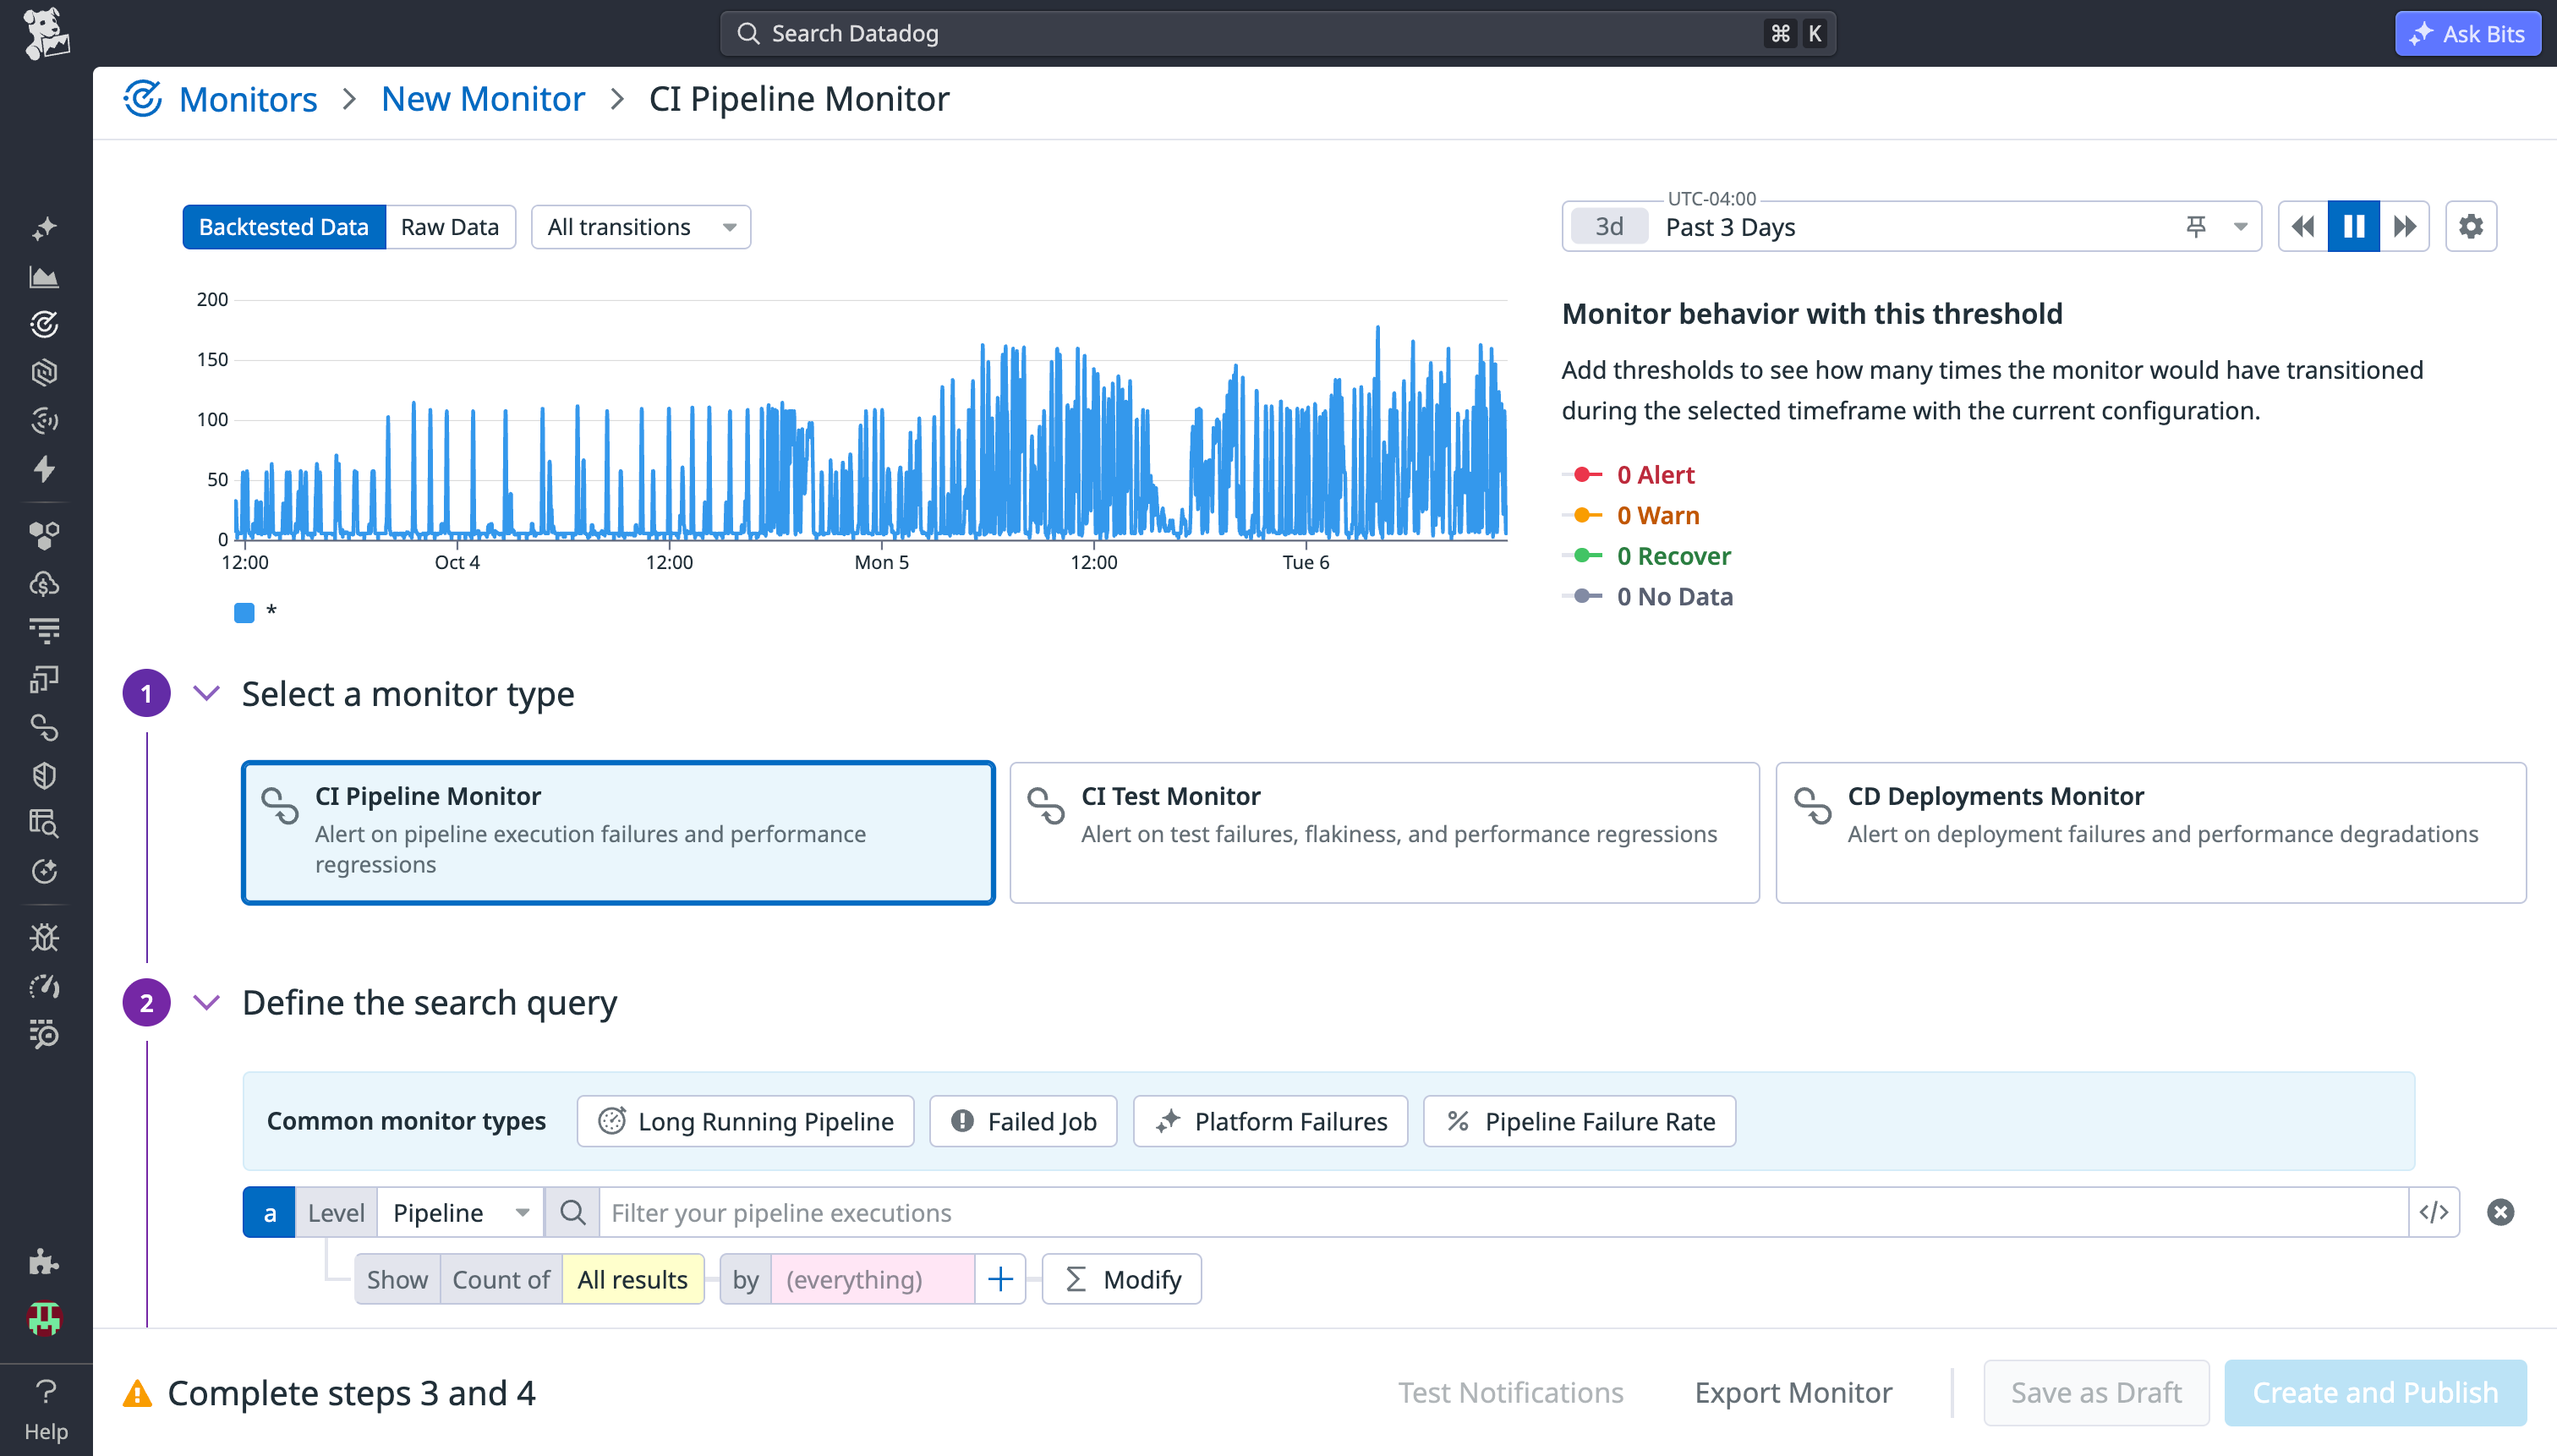
Task: Click Export Monitor
Action: [1793, 1392]
